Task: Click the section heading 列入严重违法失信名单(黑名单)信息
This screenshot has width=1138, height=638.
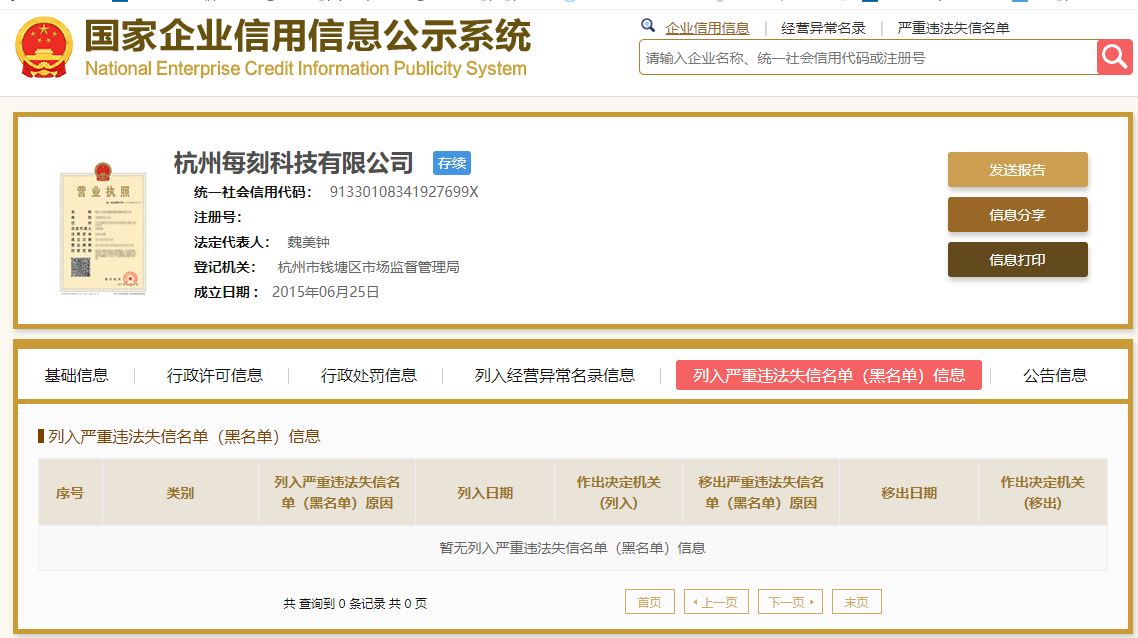Action: (x=184, y=436)
